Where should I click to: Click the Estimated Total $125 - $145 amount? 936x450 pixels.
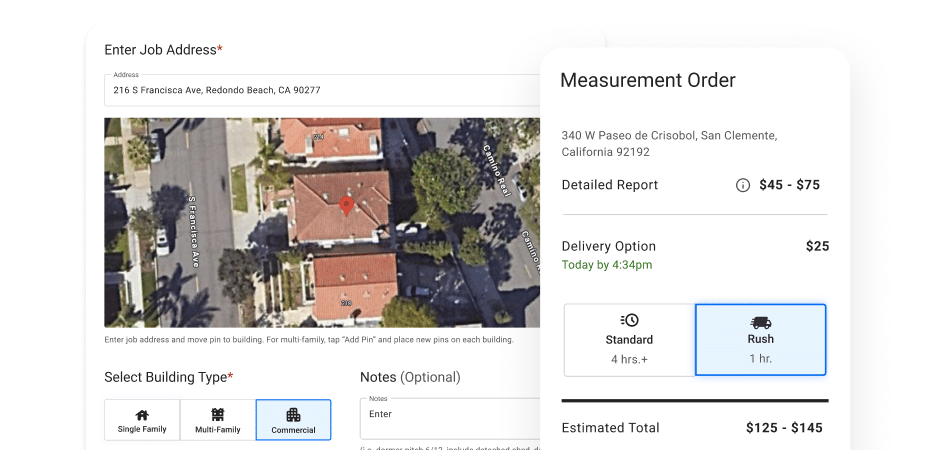[784, 428]
